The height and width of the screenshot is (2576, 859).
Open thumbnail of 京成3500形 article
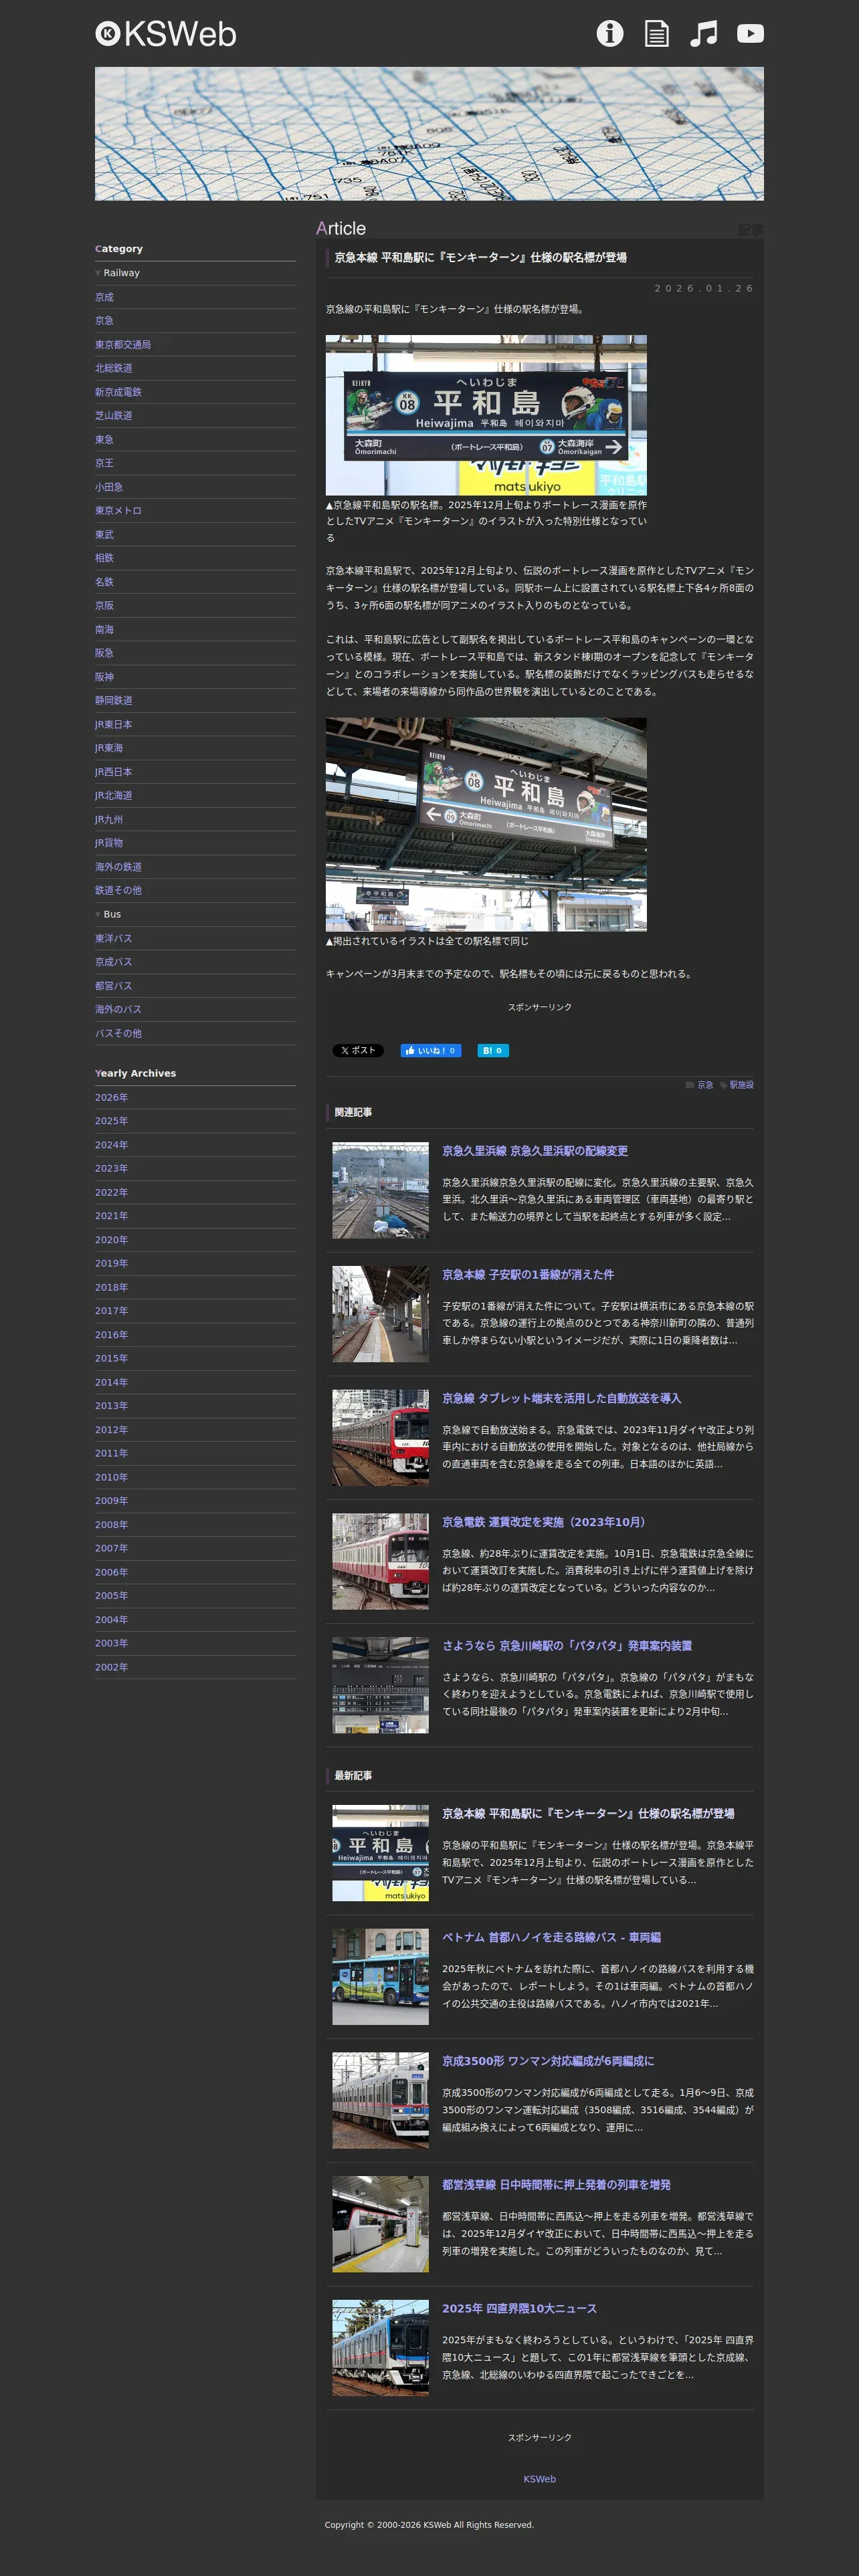[x=380, y=2100]
